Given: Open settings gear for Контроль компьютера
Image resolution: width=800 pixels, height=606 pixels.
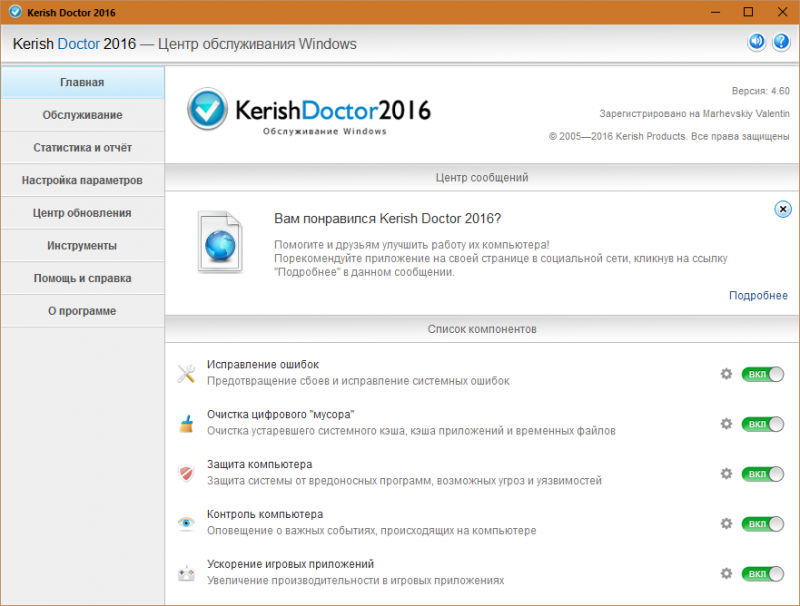Looking at the screenshot, I should coord(726,523).
